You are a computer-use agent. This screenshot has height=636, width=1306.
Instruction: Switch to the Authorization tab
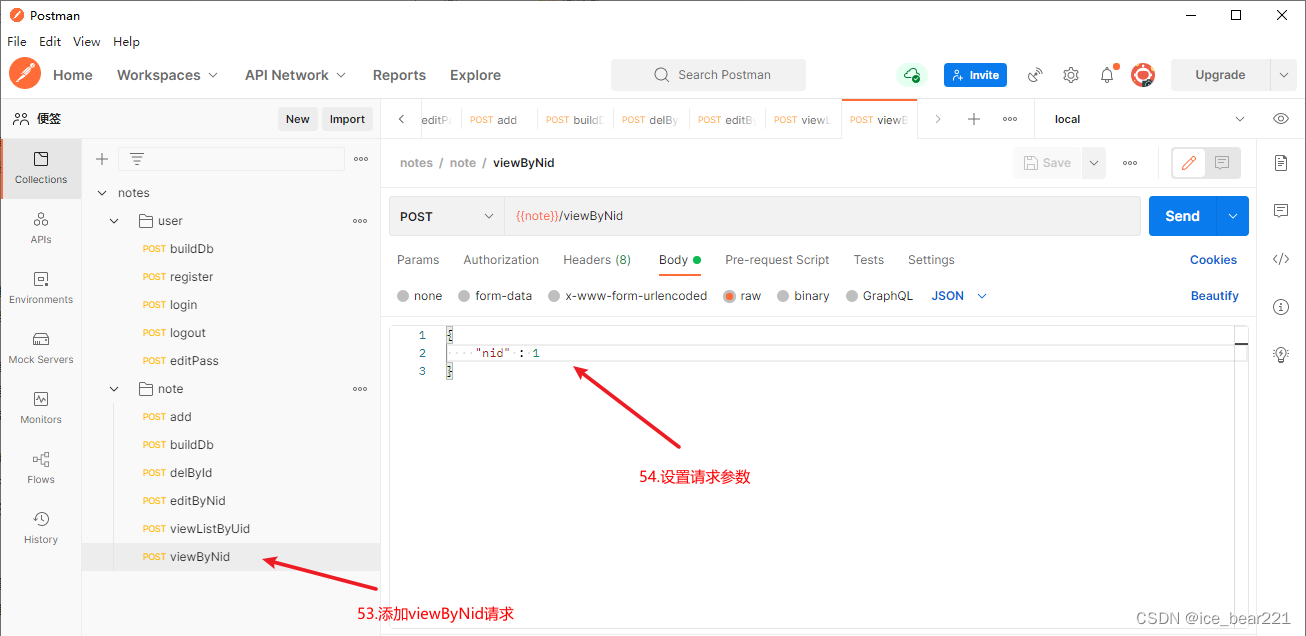[501, 260]
